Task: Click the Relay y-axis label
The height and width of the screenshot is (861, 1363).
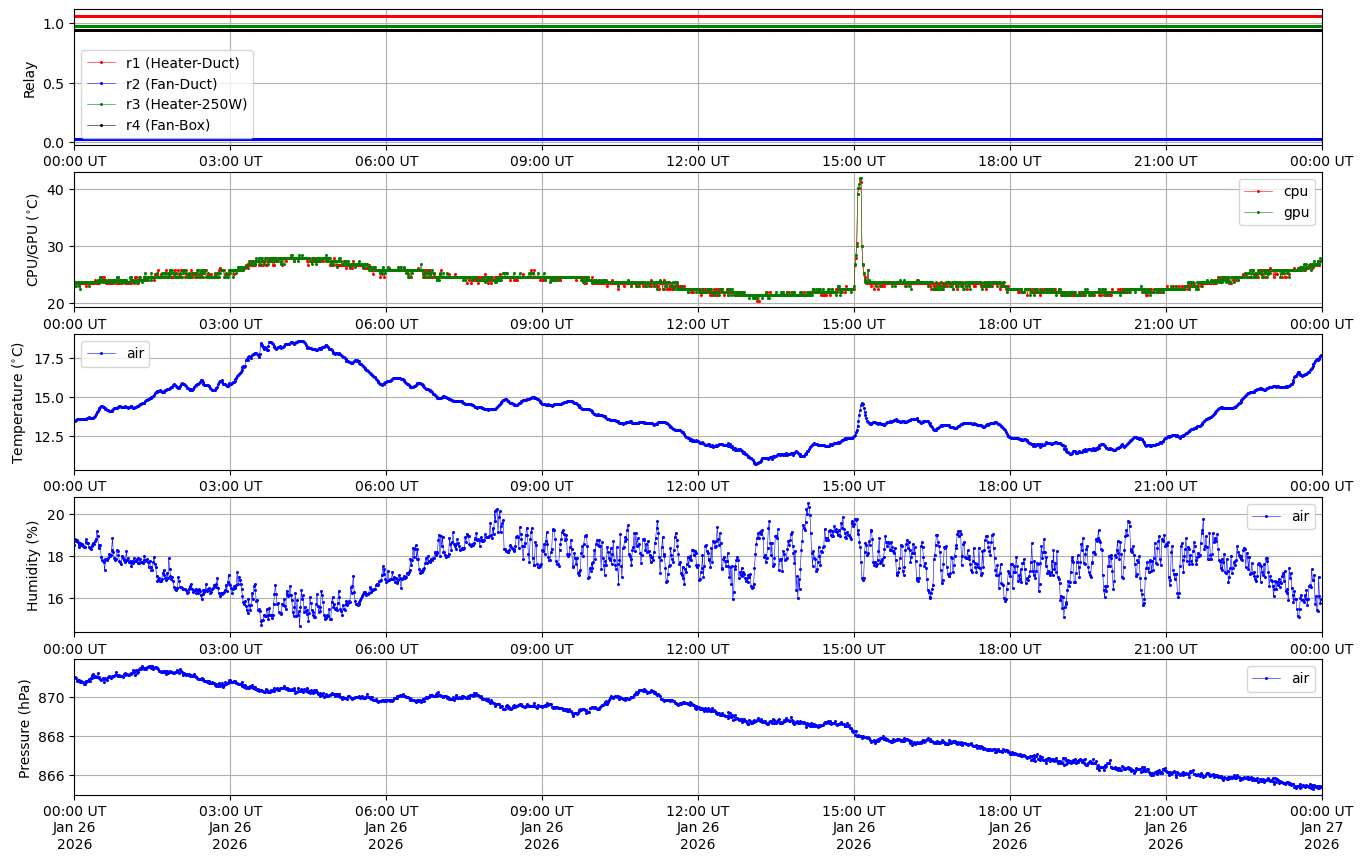Action: (31, 80)
